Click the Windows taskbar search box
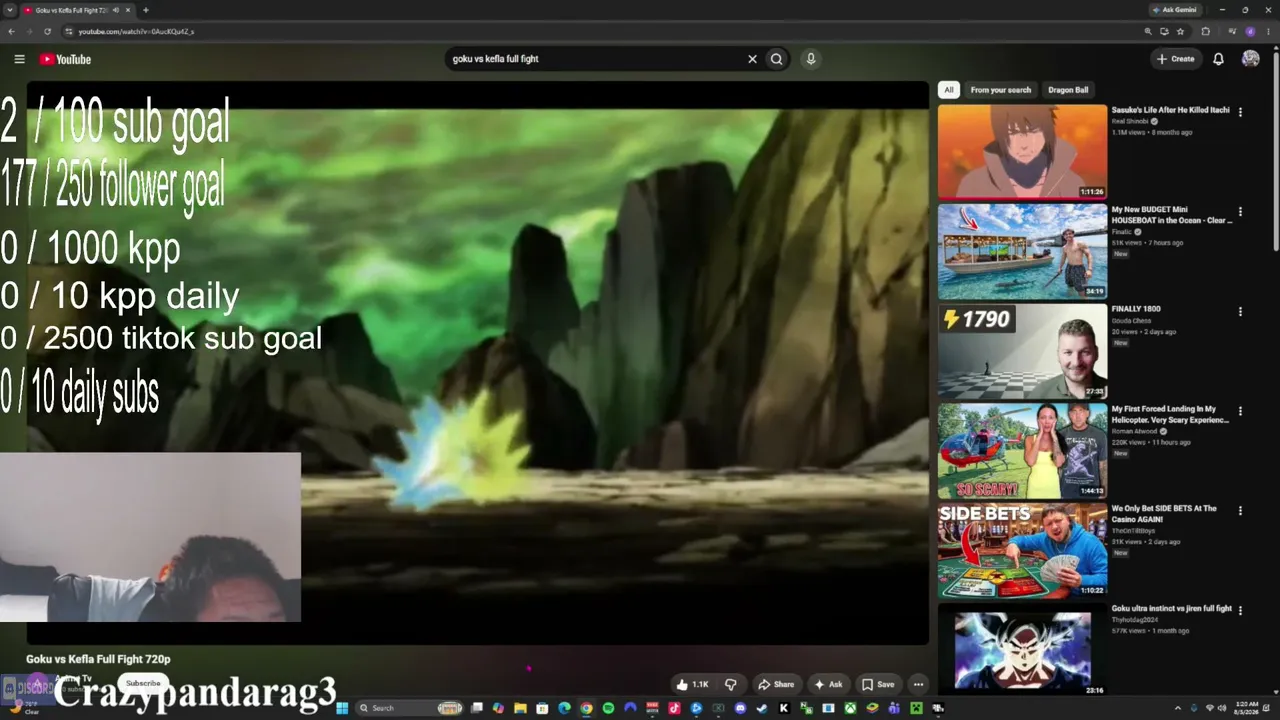Image resolution: width=1280 pixels, height=720 pixels. click(409, 708)
